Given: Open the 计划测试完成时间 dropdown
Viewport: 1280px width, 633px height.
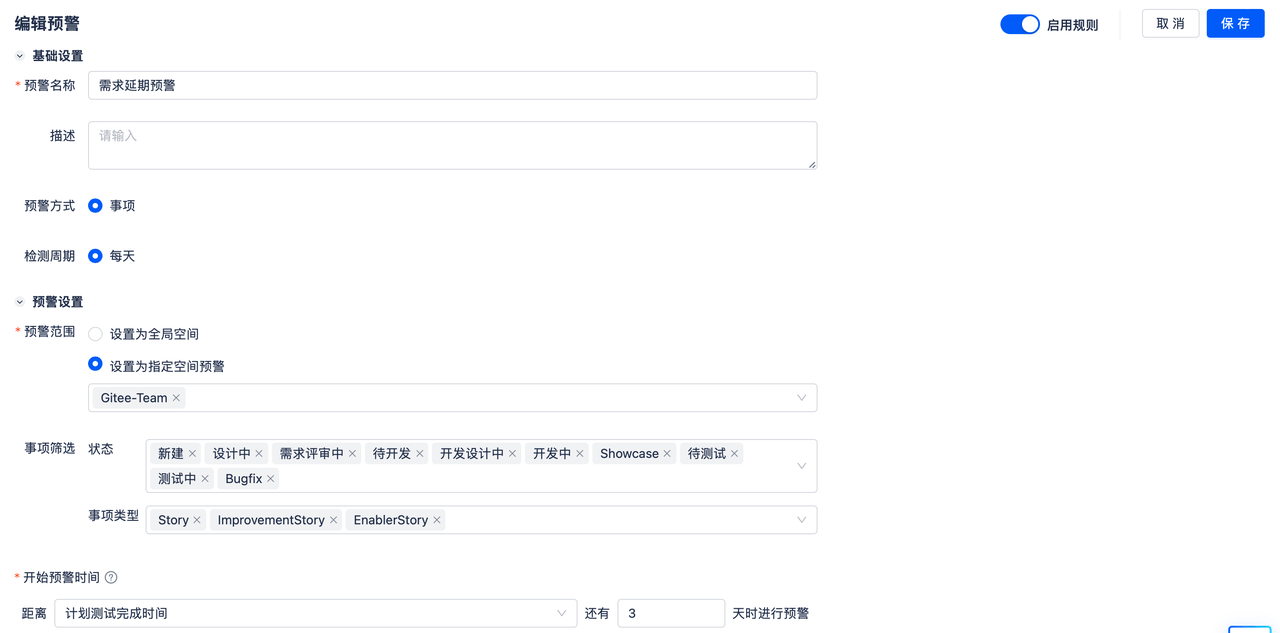Looking at the screenshot, I should 315,613.
